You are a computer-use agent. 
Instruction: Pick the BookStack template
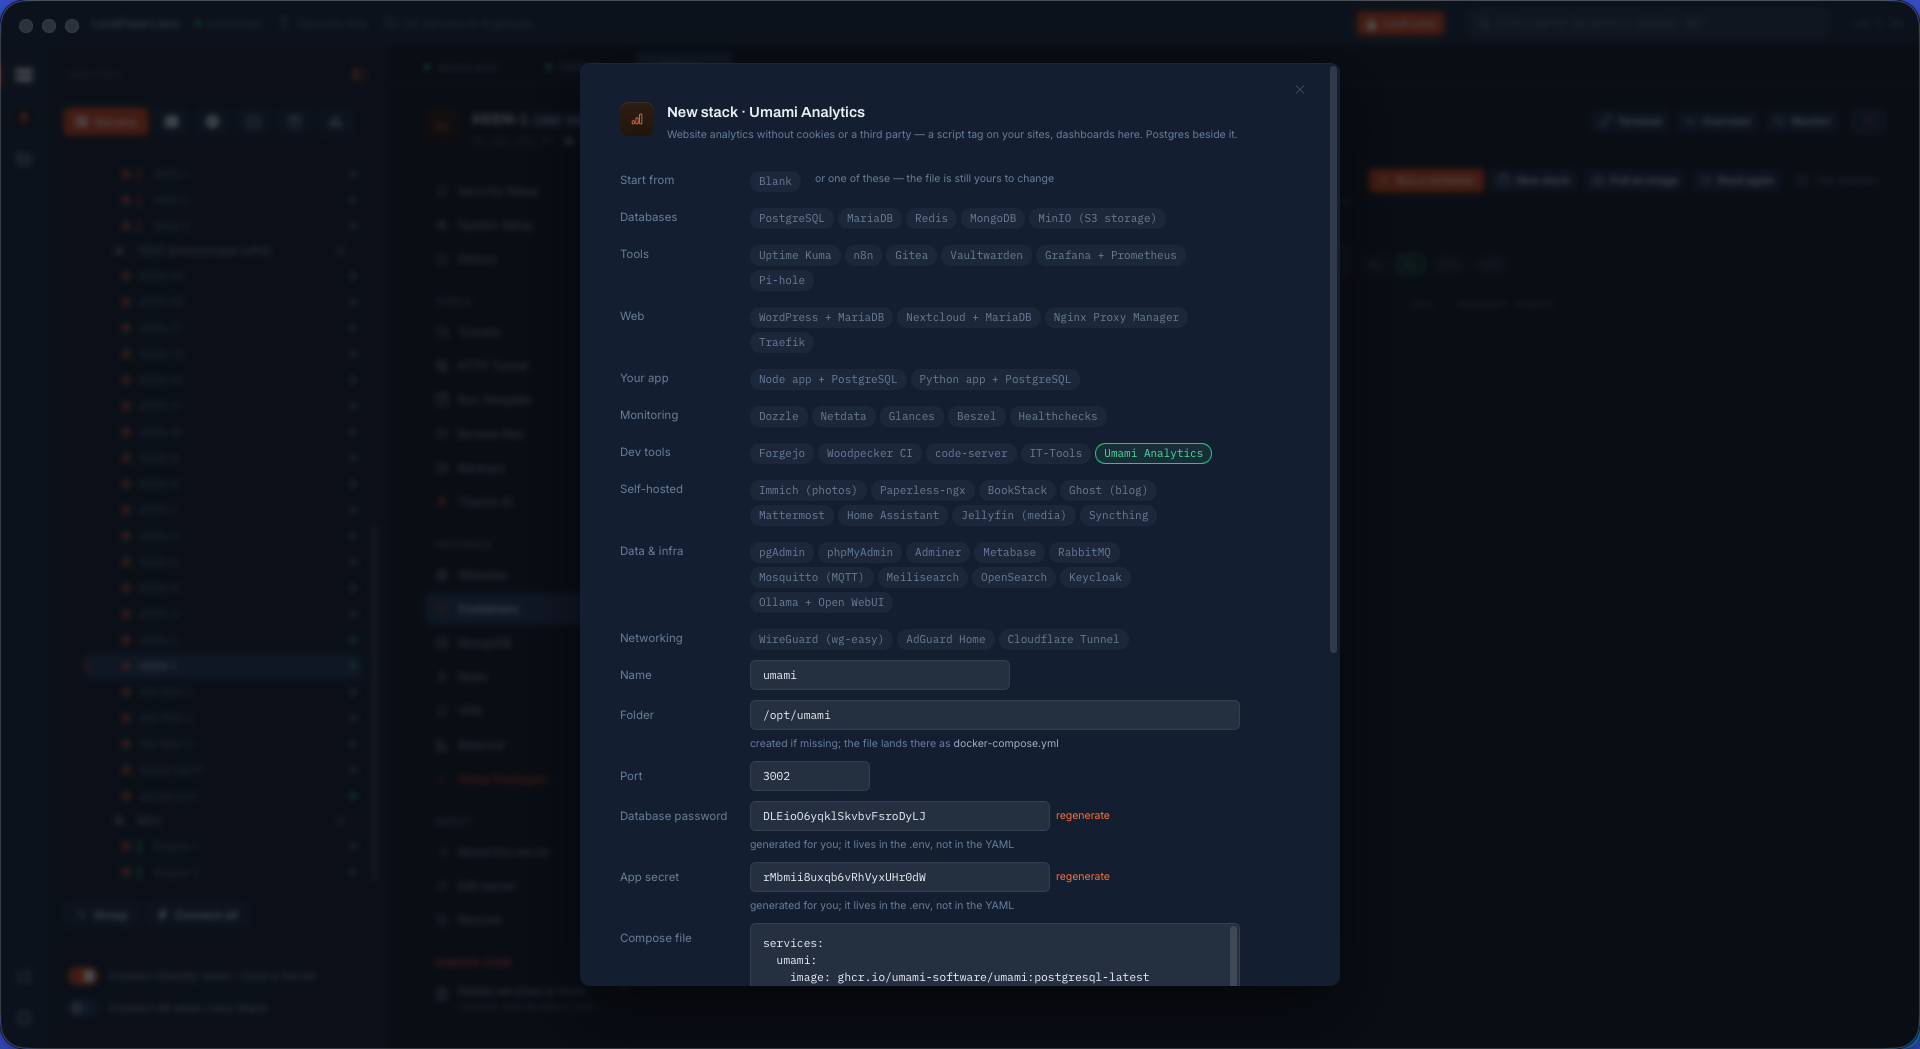click(1017, 490)
